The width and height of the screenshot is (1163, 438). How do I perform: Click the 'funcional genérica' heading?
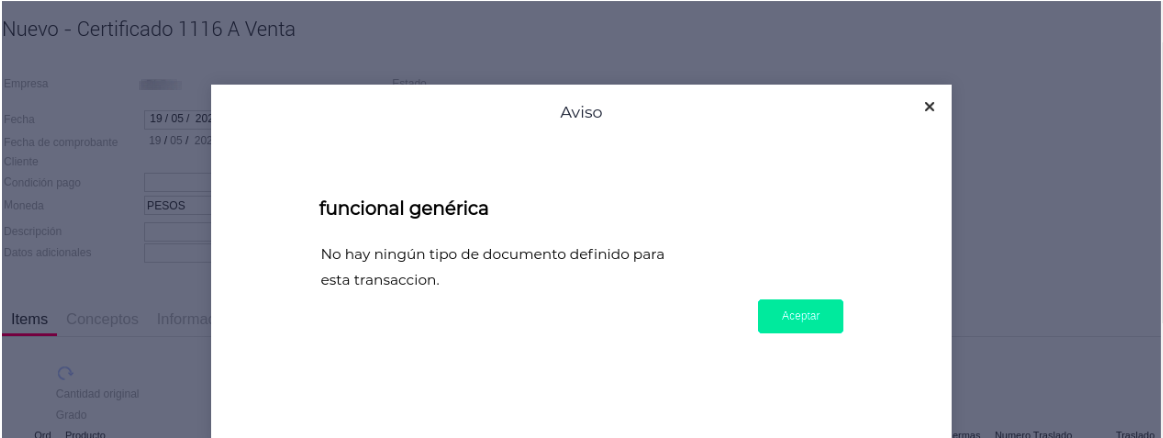click(403, 209)
